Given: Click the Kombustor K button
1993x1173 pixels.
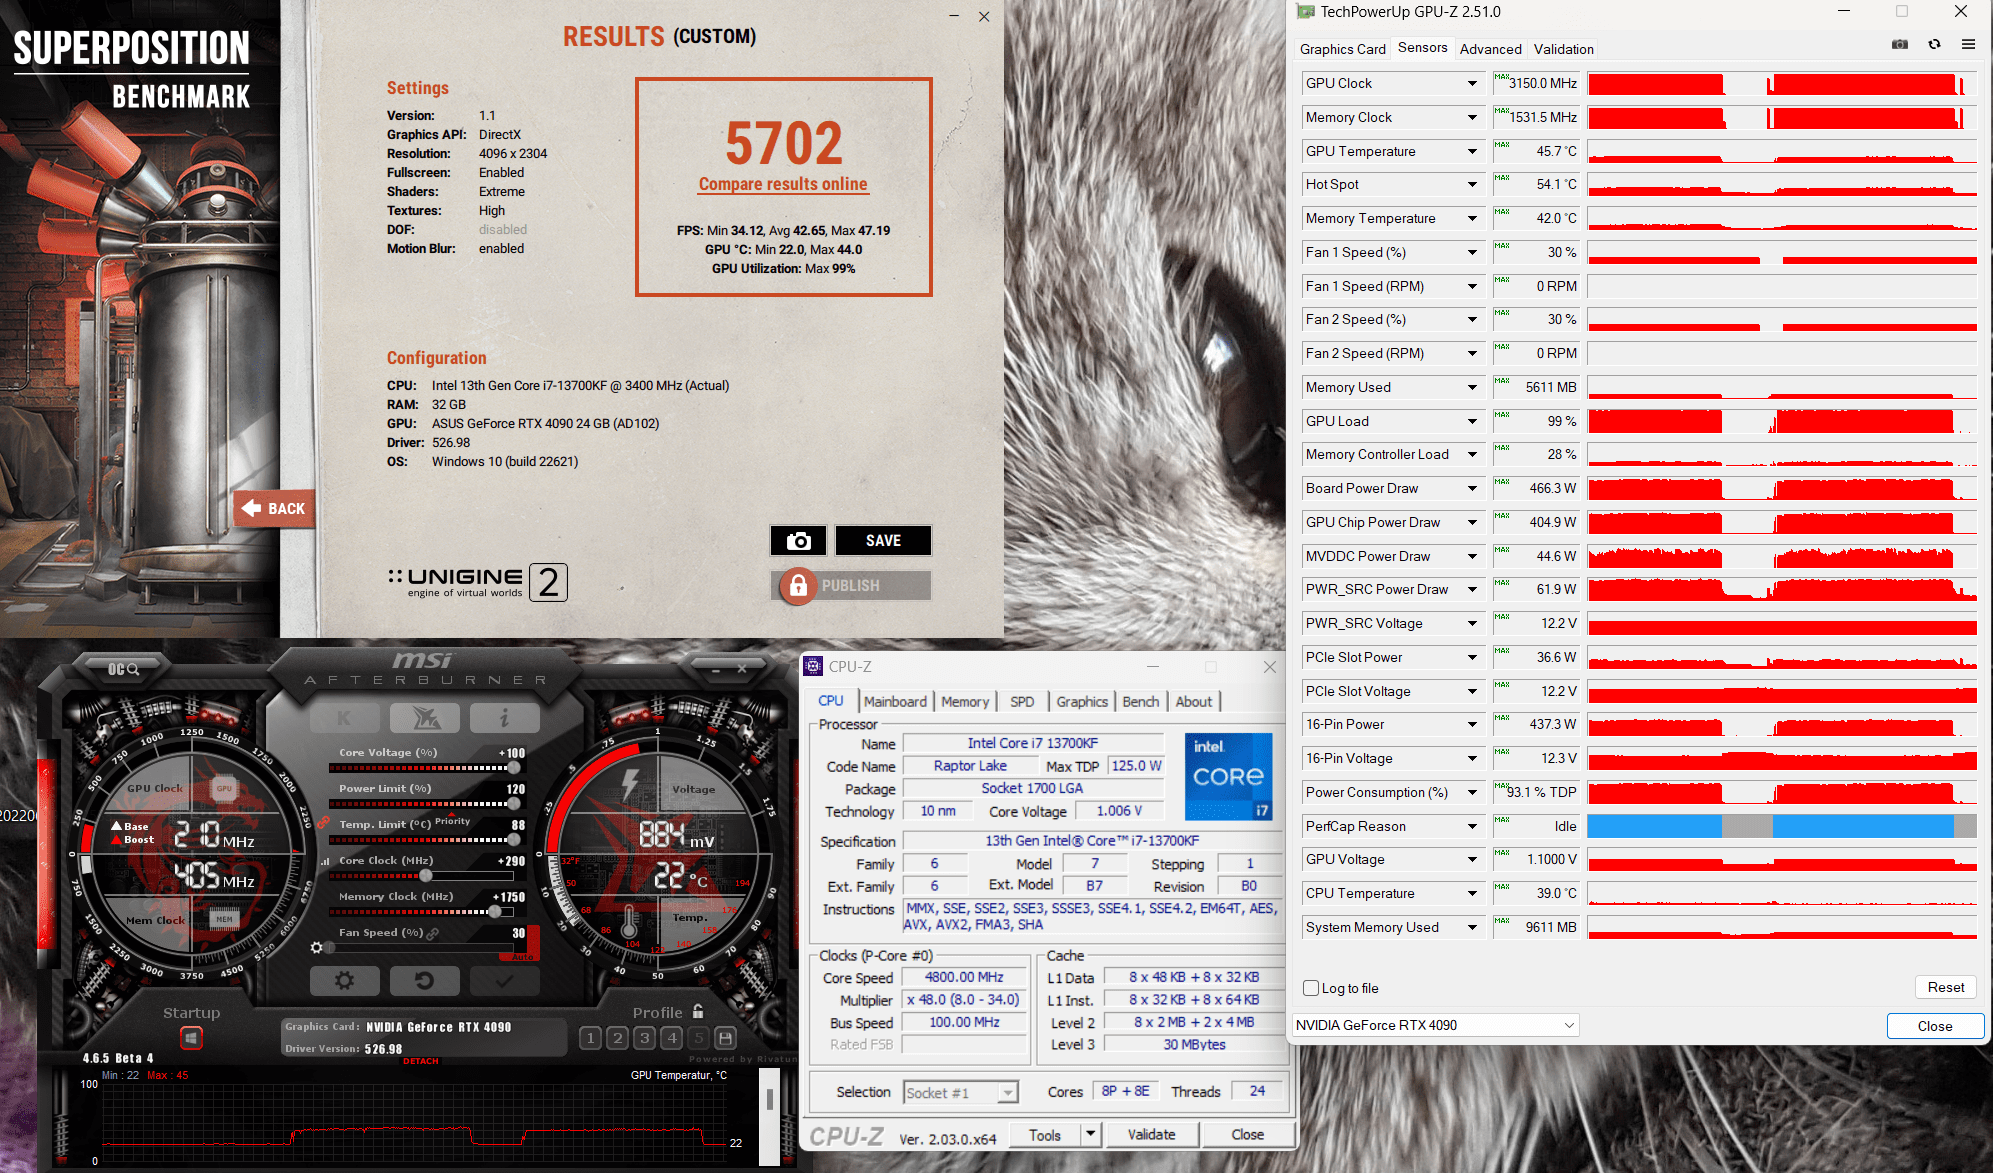Looking at the screenshot, I should coord(344,717).
